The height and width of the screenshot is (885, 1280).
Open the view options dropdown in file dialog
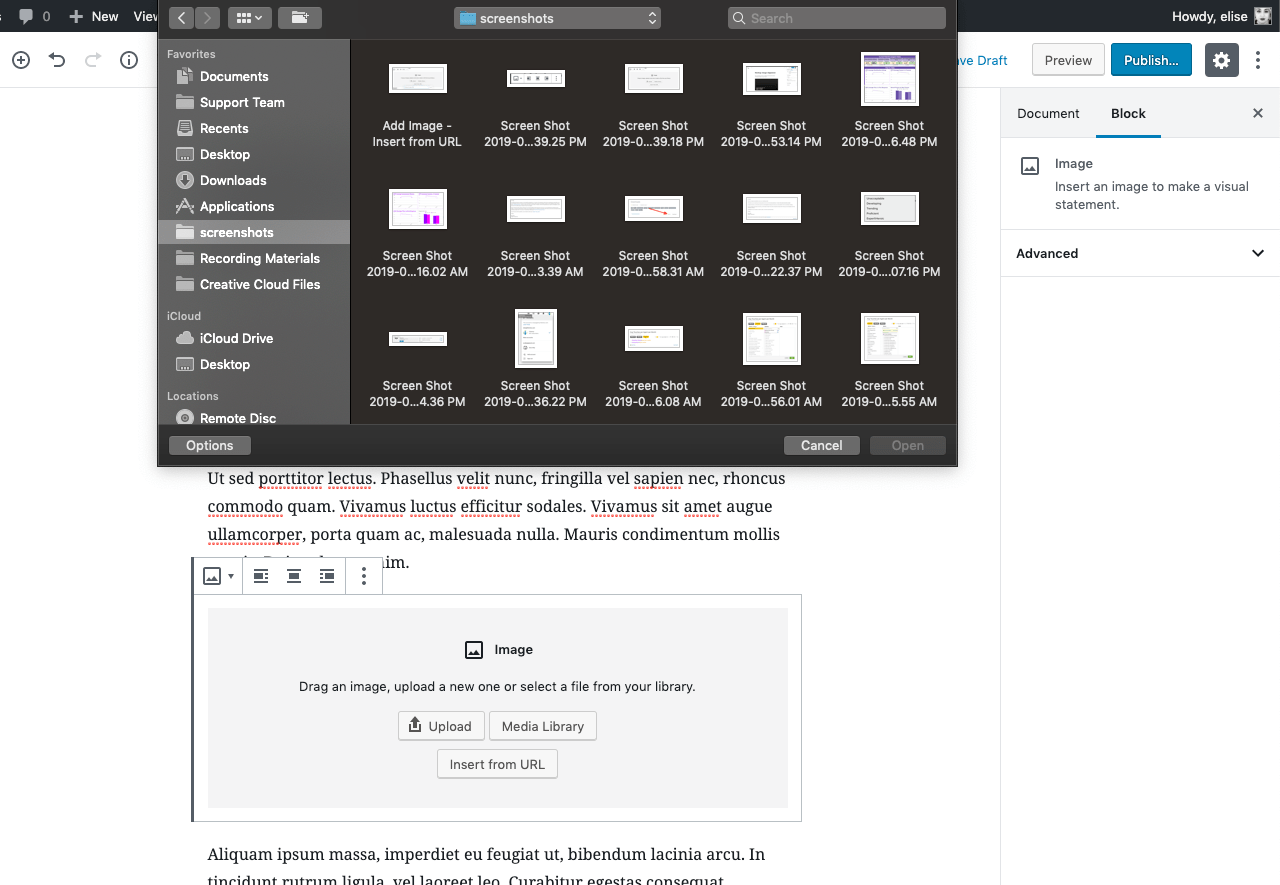tap(248, 17)
